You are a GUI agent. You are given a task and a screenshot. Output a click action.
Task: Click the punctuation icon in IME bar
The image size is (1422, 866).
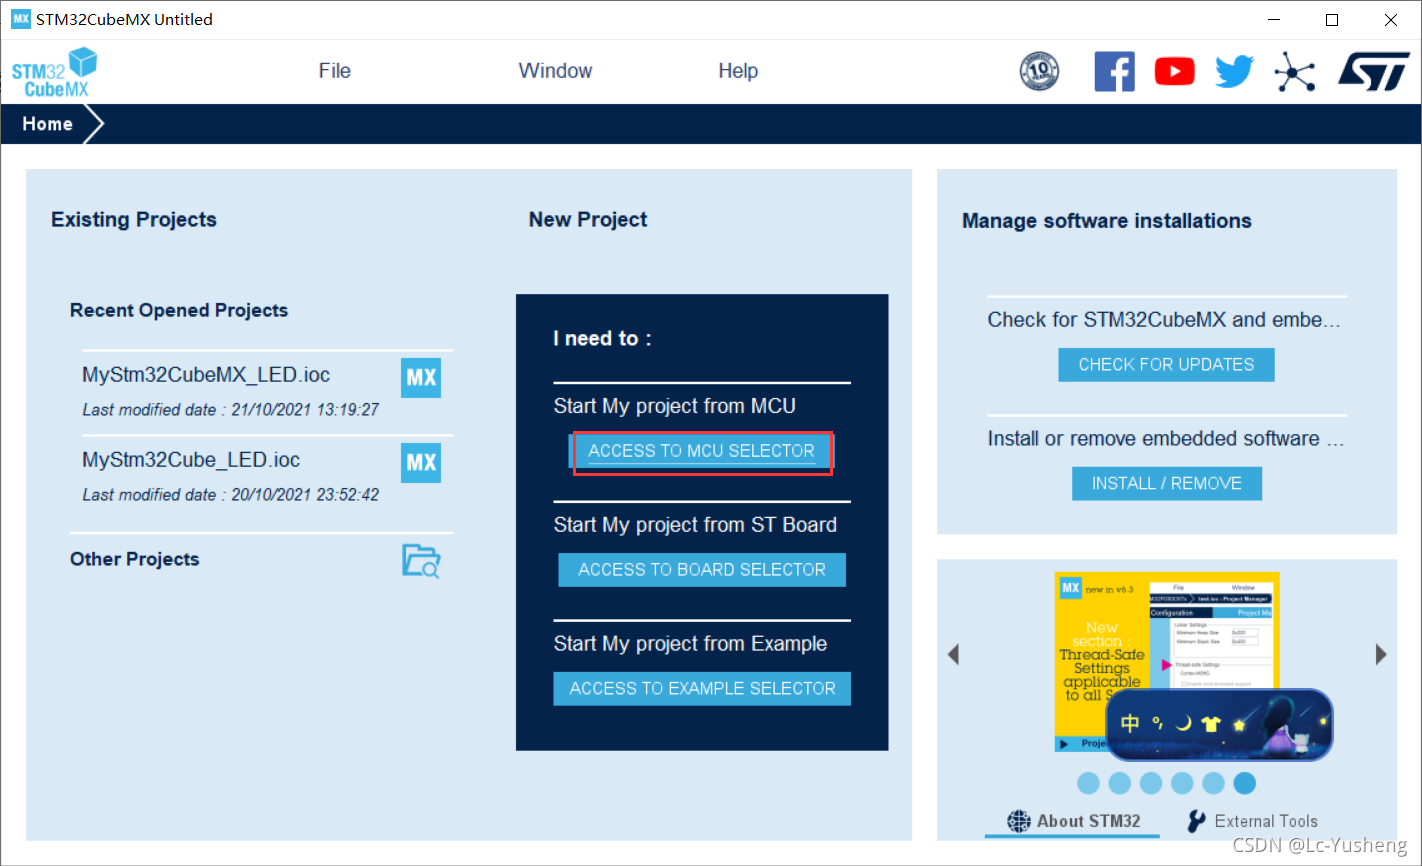coord(1157,723)
